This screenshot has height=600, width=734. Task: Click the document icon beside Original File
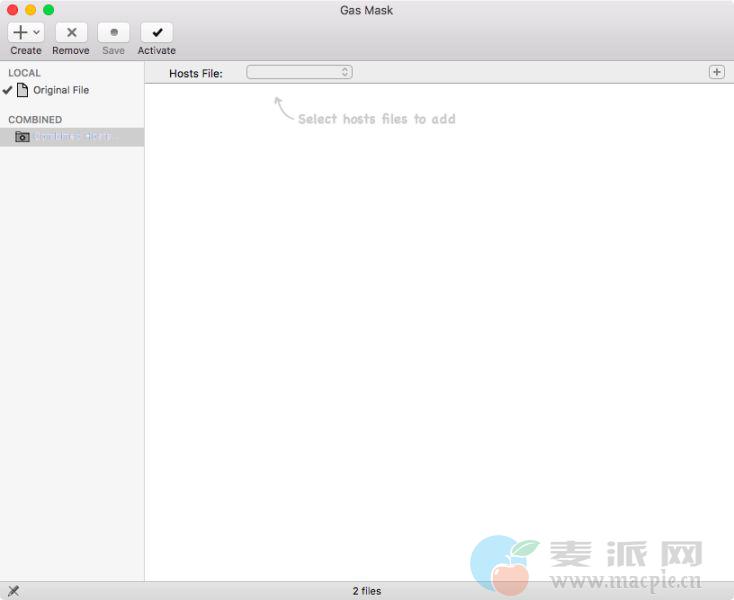pyautogui.click(x=23, y=90)
